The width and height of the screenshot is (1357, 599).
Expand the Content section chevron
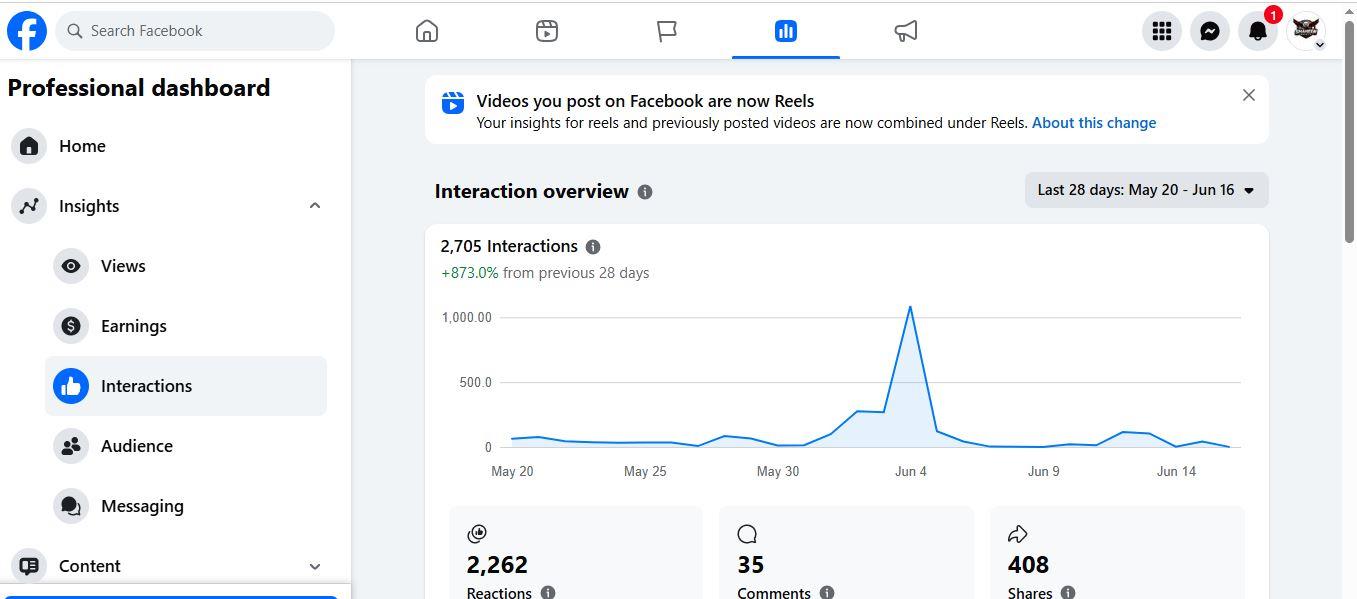[315, 566]
